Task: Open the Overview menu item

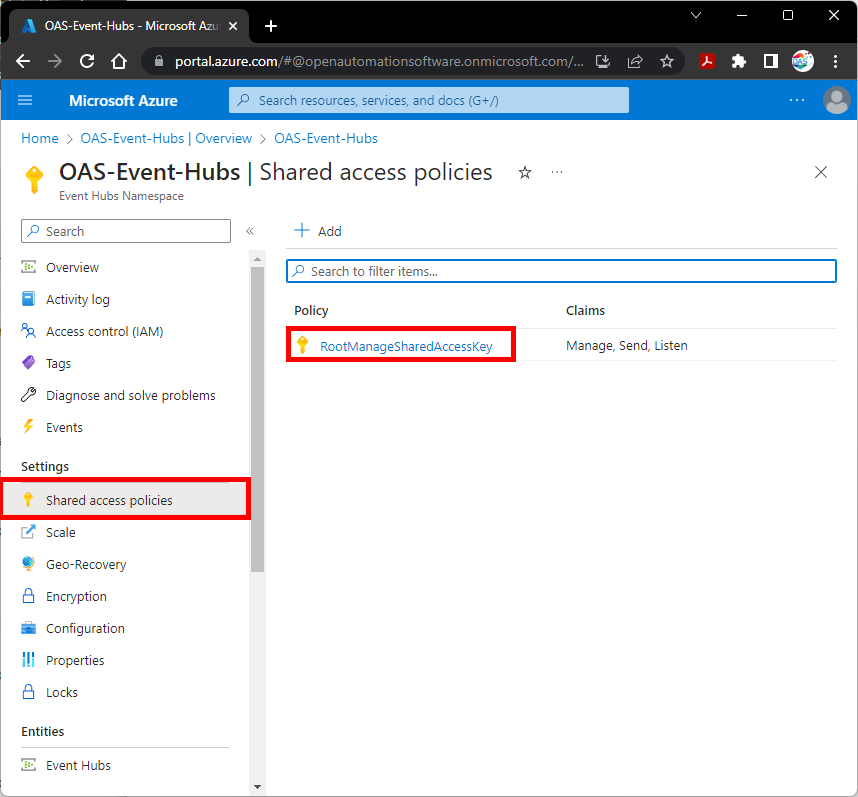Action: click(x=72, y=267)
